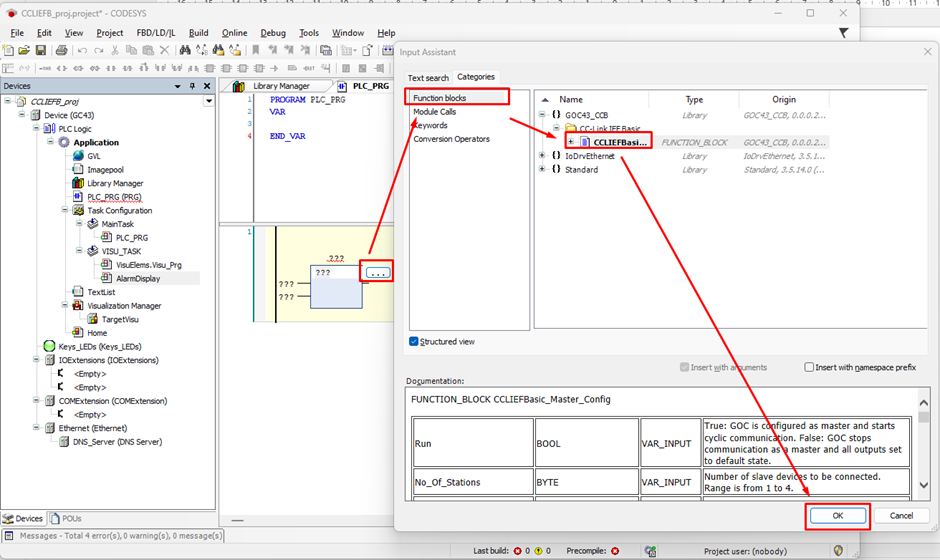The height and width of the screenshot is (560, 940).
Task: Collapse the Task Configuration tree node
Action: pos(65,210)
